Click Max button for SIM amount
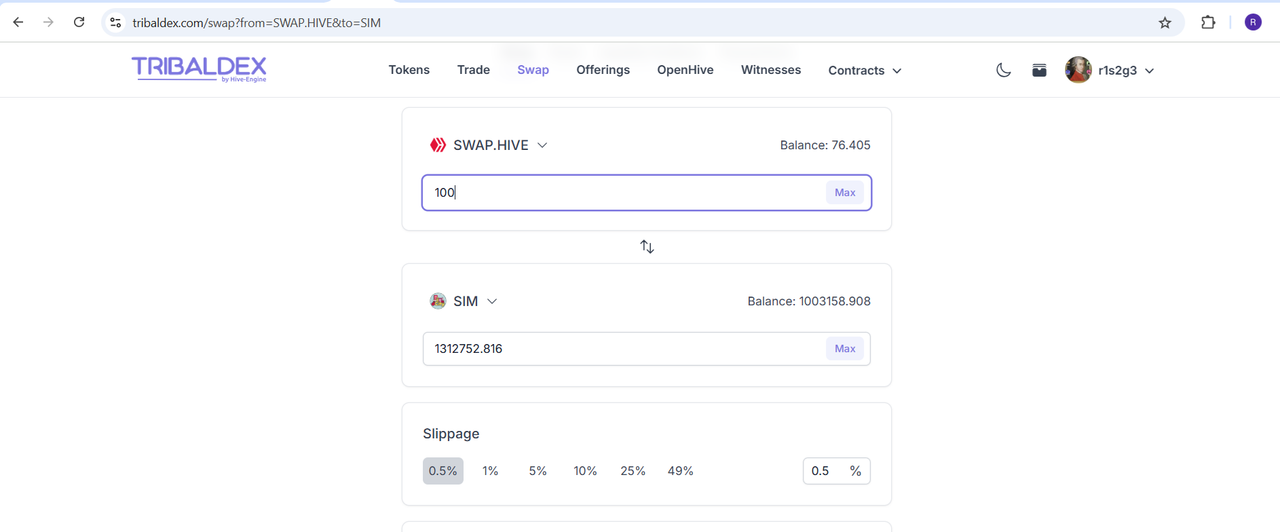 (x=845, y=349)
